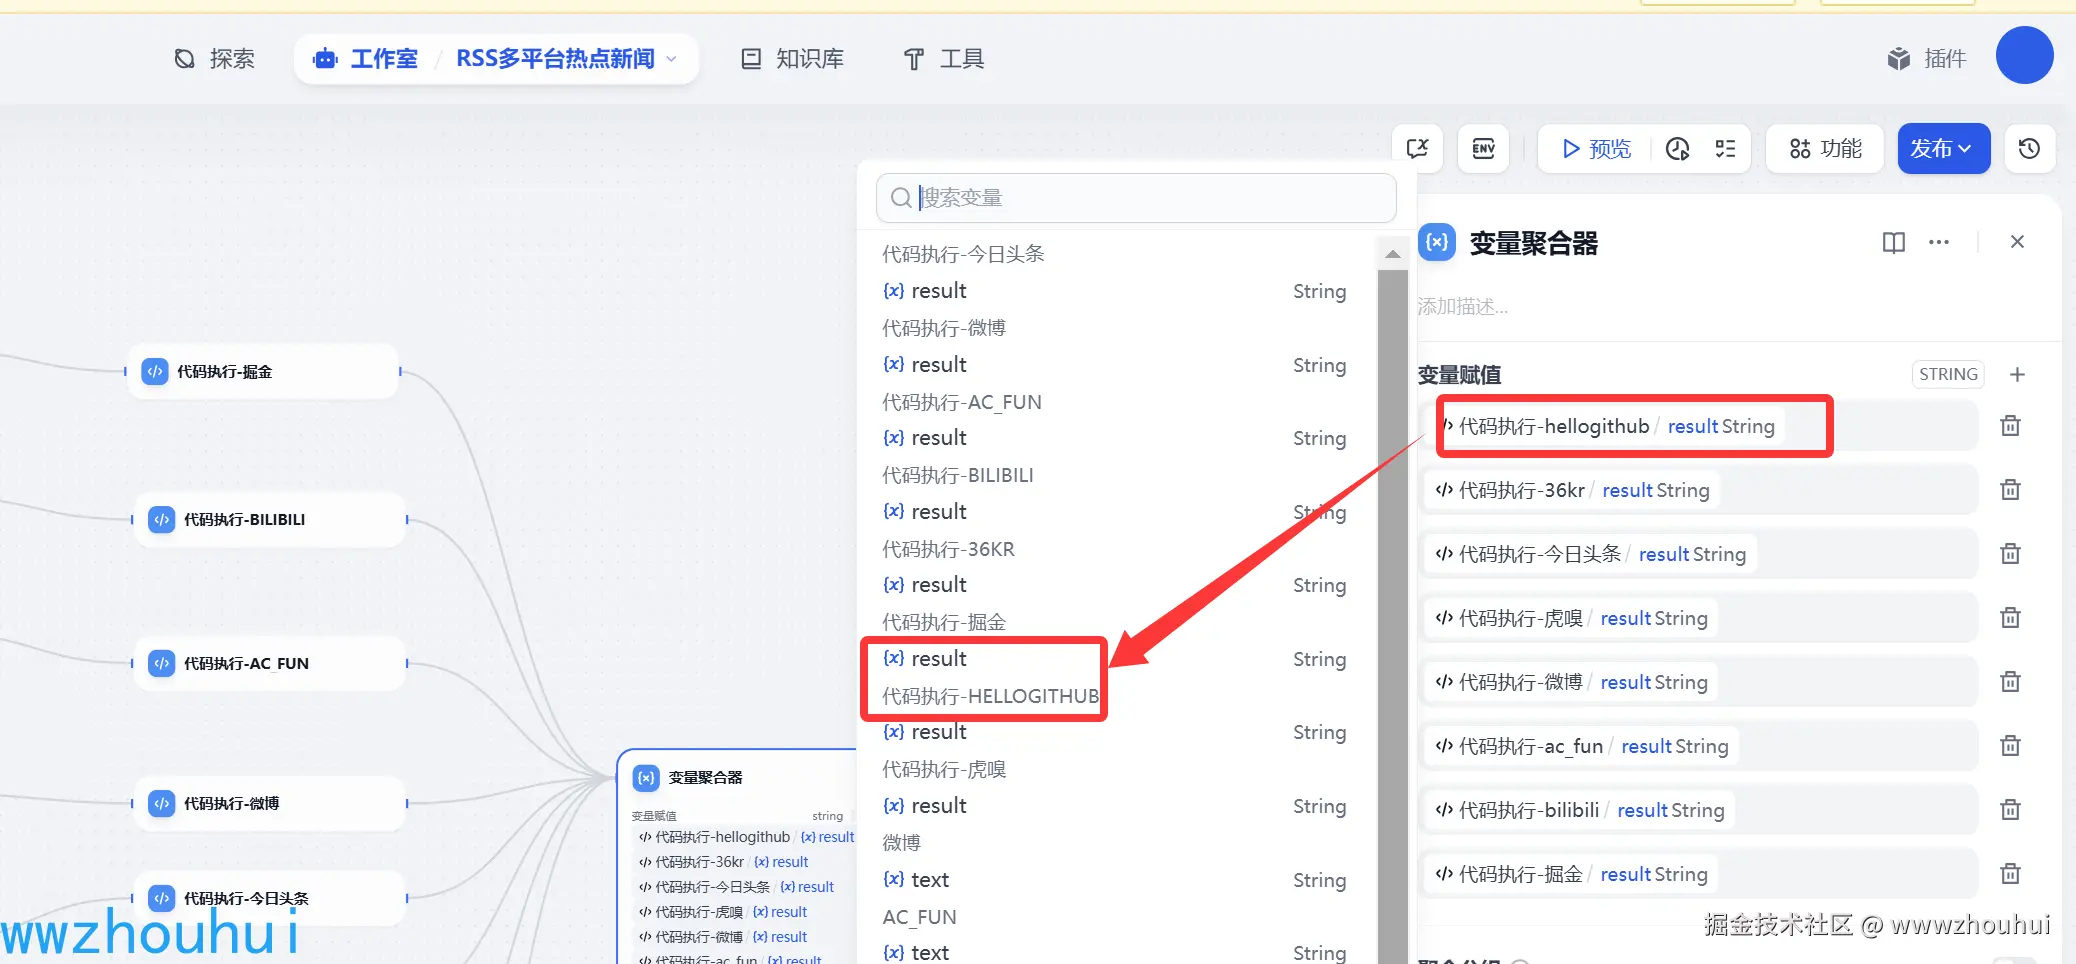Open the run history clock icon
2076x964 pixels.
pos(1677,149)
